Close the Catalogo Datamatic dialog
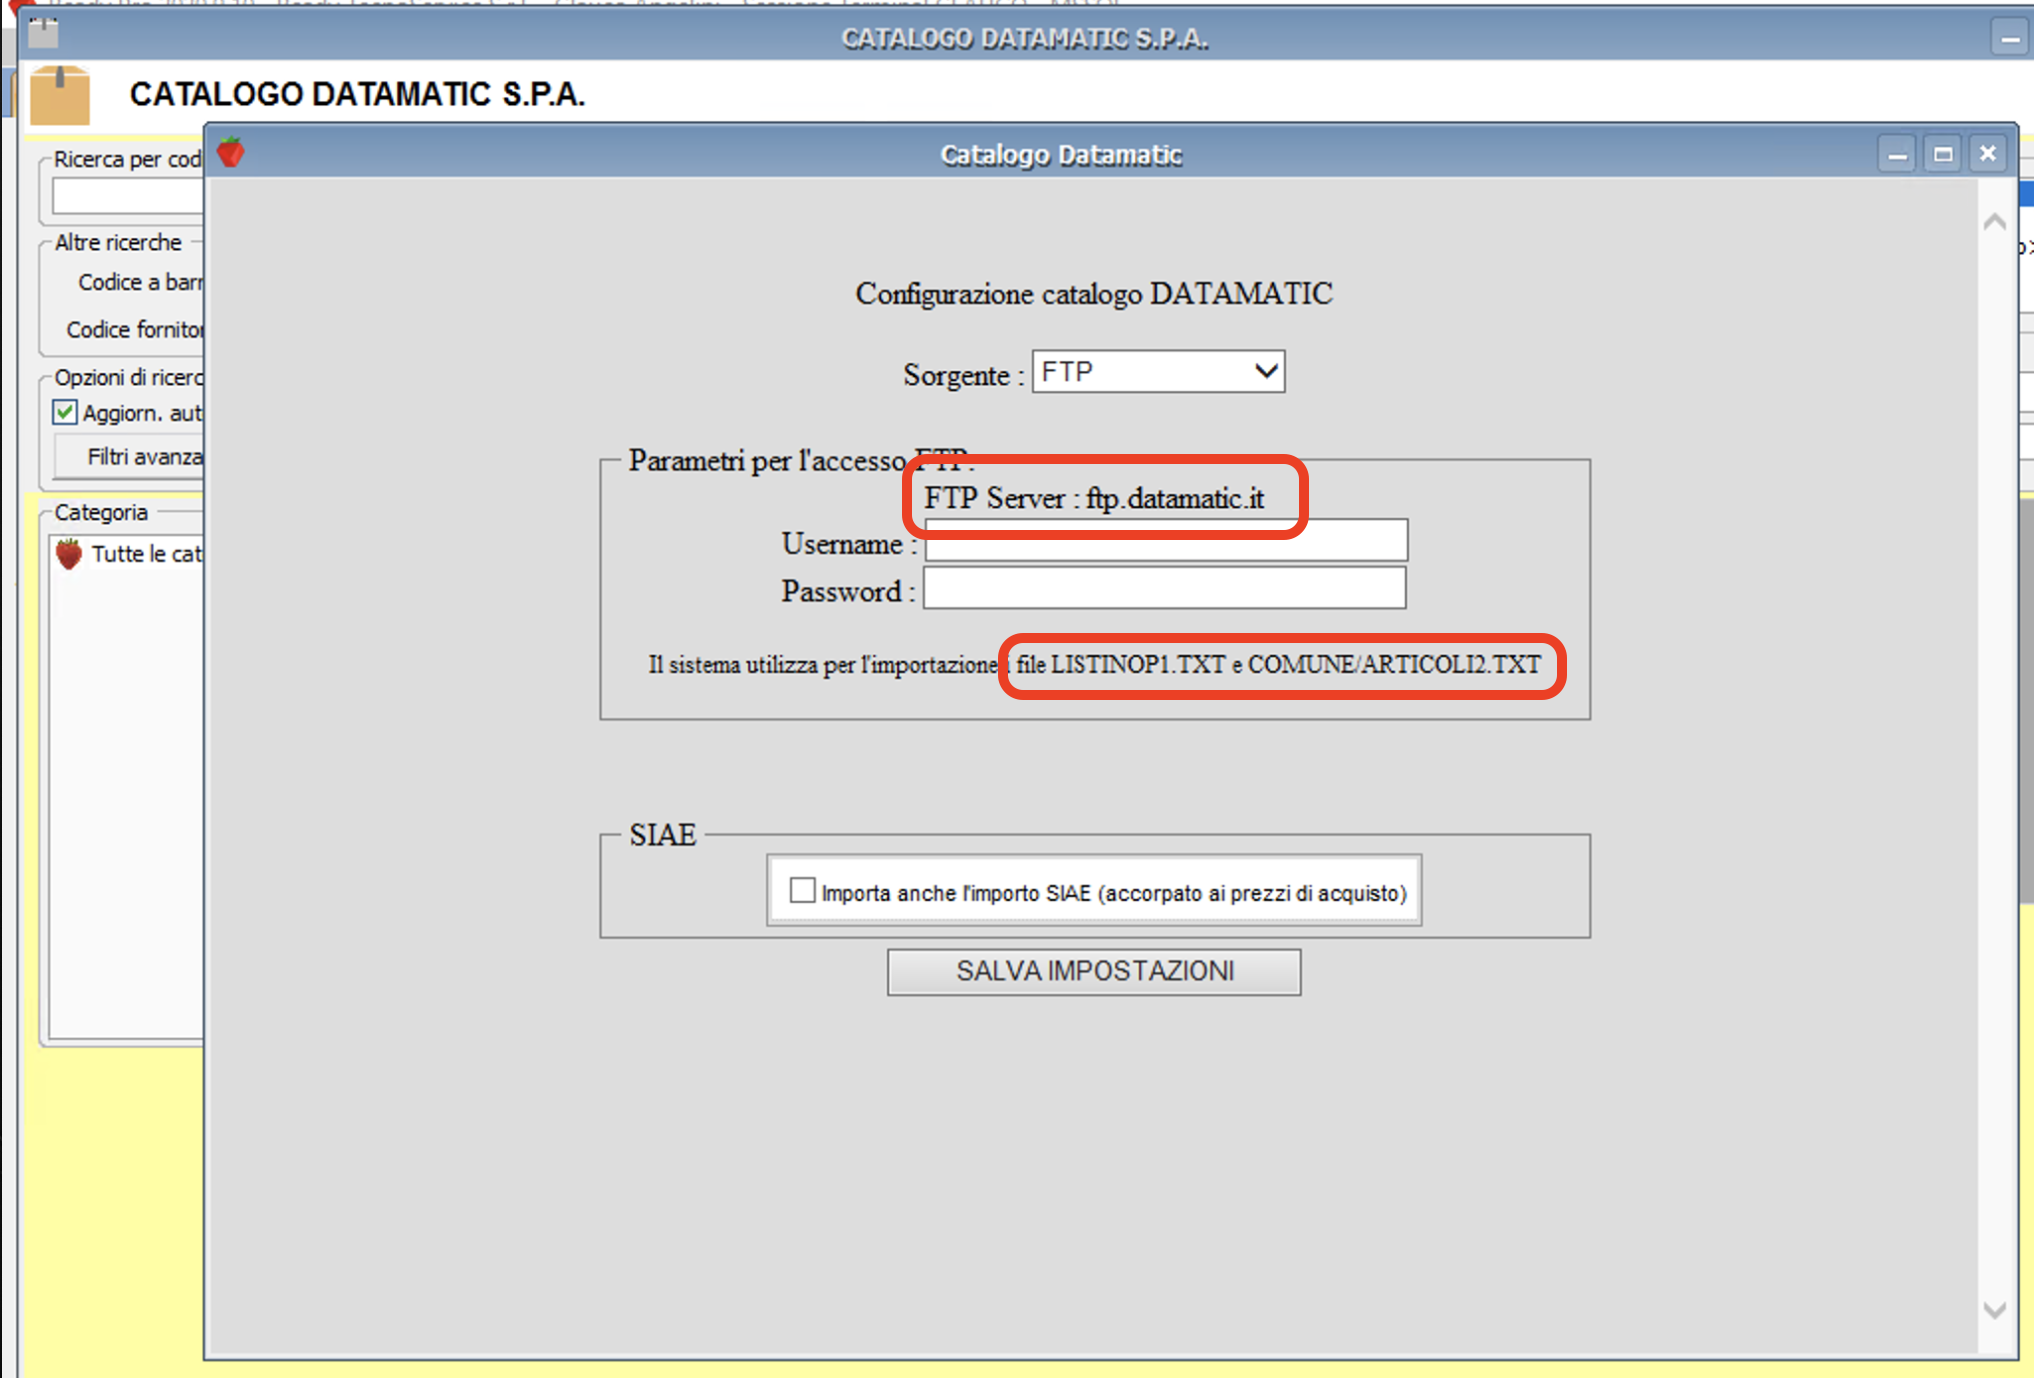Screen dimensions: 2034x1378 [x=1988, y=155]
